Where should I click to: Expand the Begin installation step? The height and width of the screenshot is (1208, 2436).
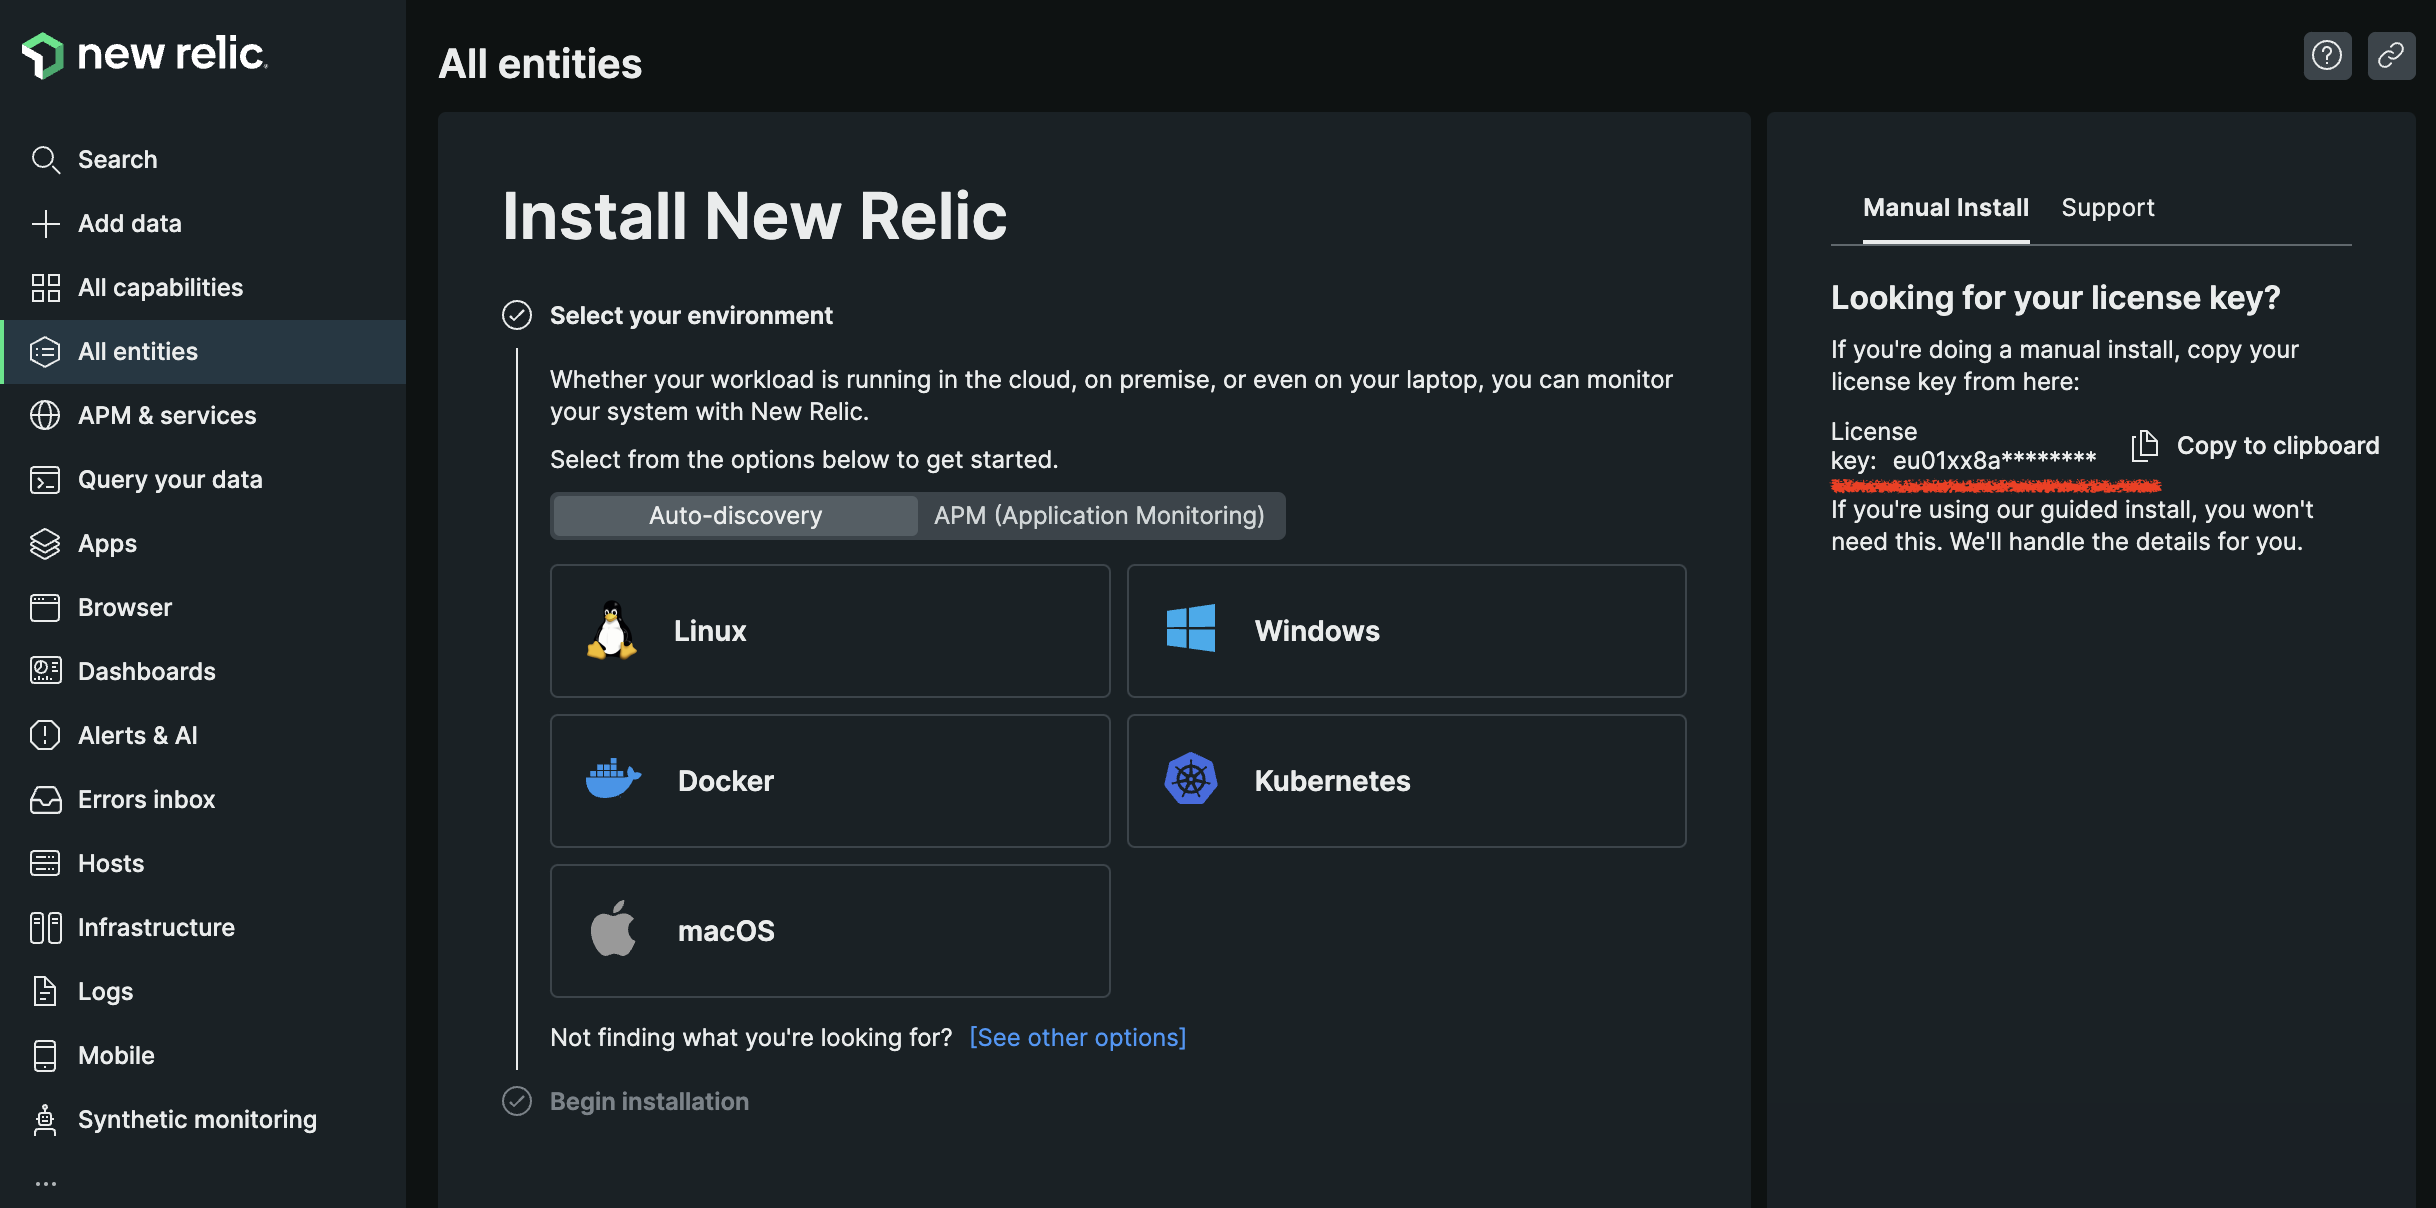pyautogui.click(x=517, y=1102)
